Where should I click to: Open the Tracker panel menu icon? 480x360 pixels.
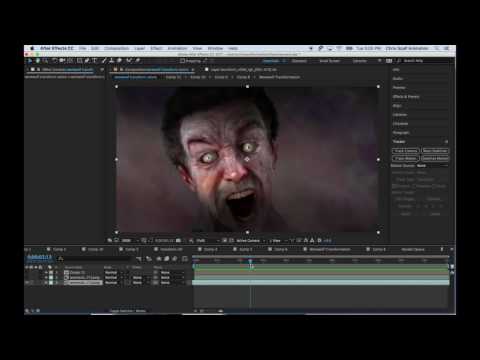(x=446, y=142)
